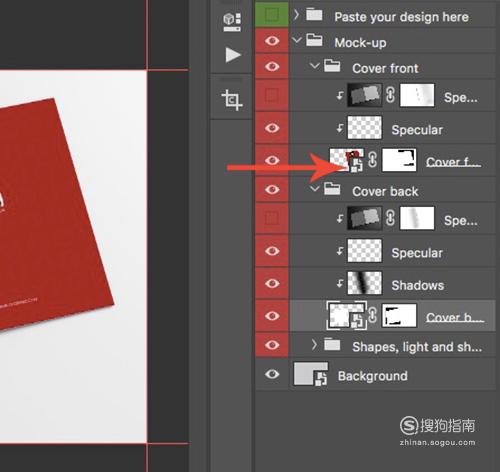Select the Cover b... layer mask thumbnail
The width and height of the screenshot is (500, 472).
pyautogui.click(x=399, y=315)
